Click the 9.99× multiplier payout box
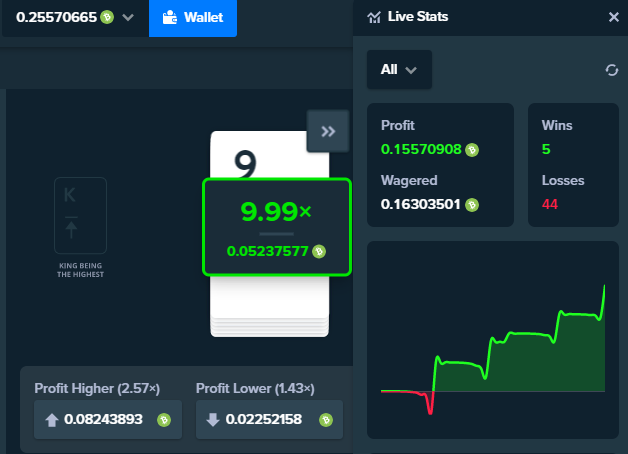 (x=277, y=227)
